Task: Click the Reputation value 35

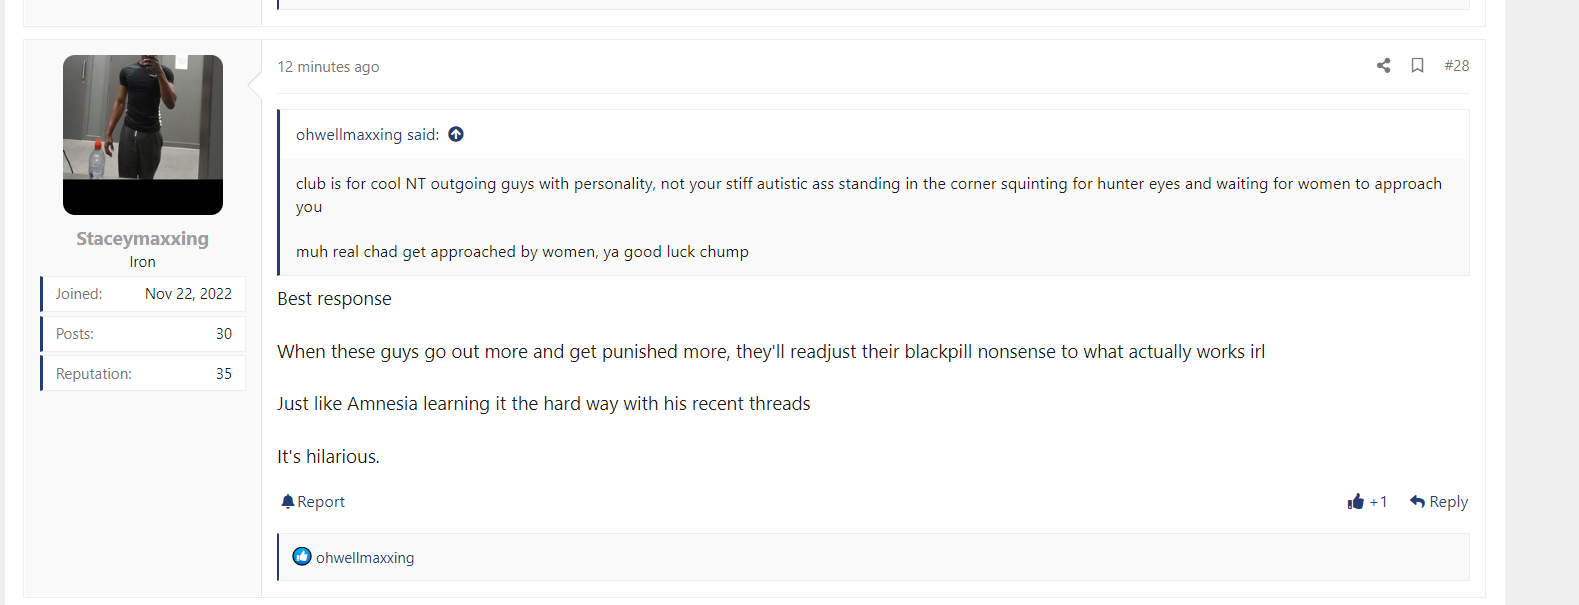Action: [224, 374]
